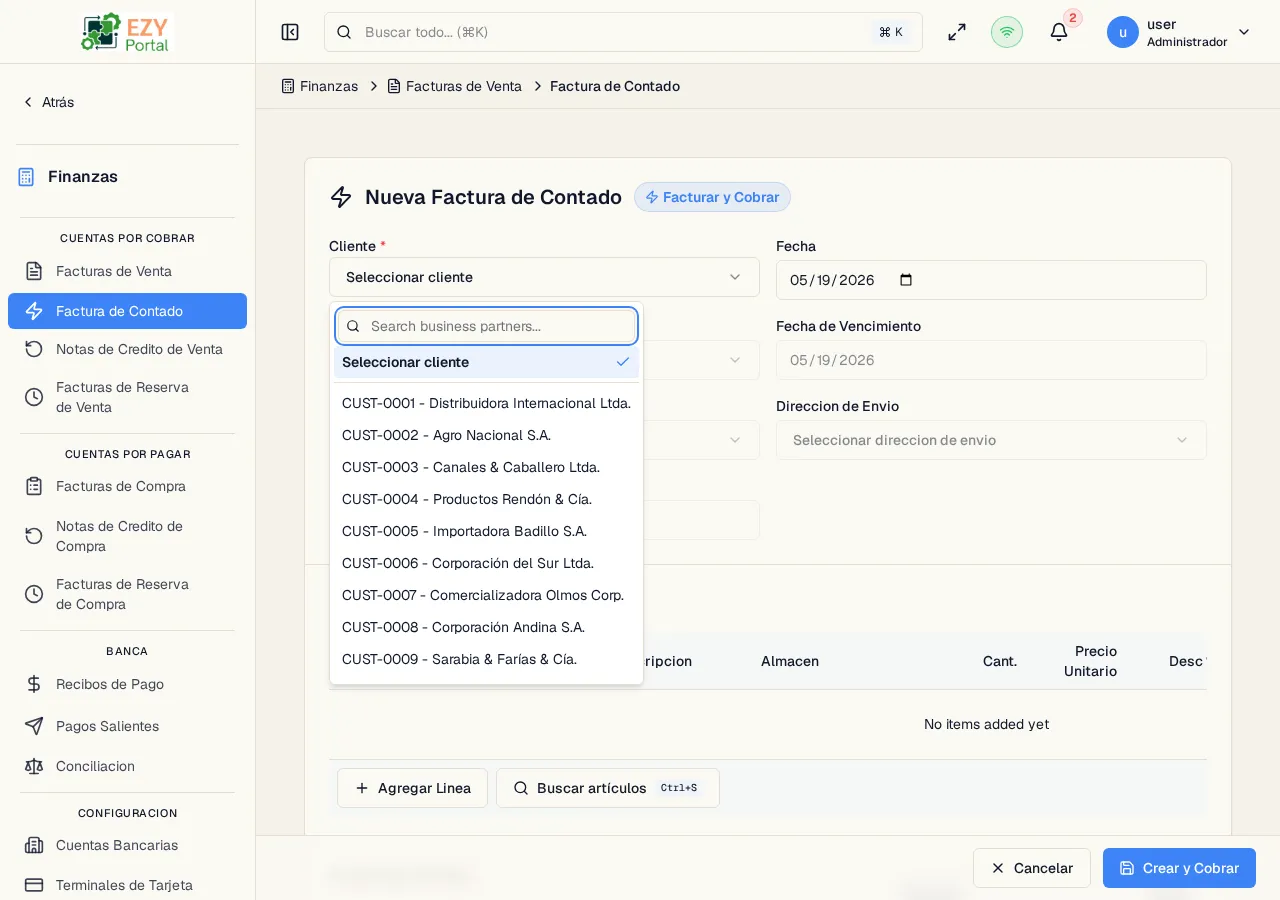
Task: Select CUST-0006 Corporación del Sur Ltda.
Action: tap(486, 563)
